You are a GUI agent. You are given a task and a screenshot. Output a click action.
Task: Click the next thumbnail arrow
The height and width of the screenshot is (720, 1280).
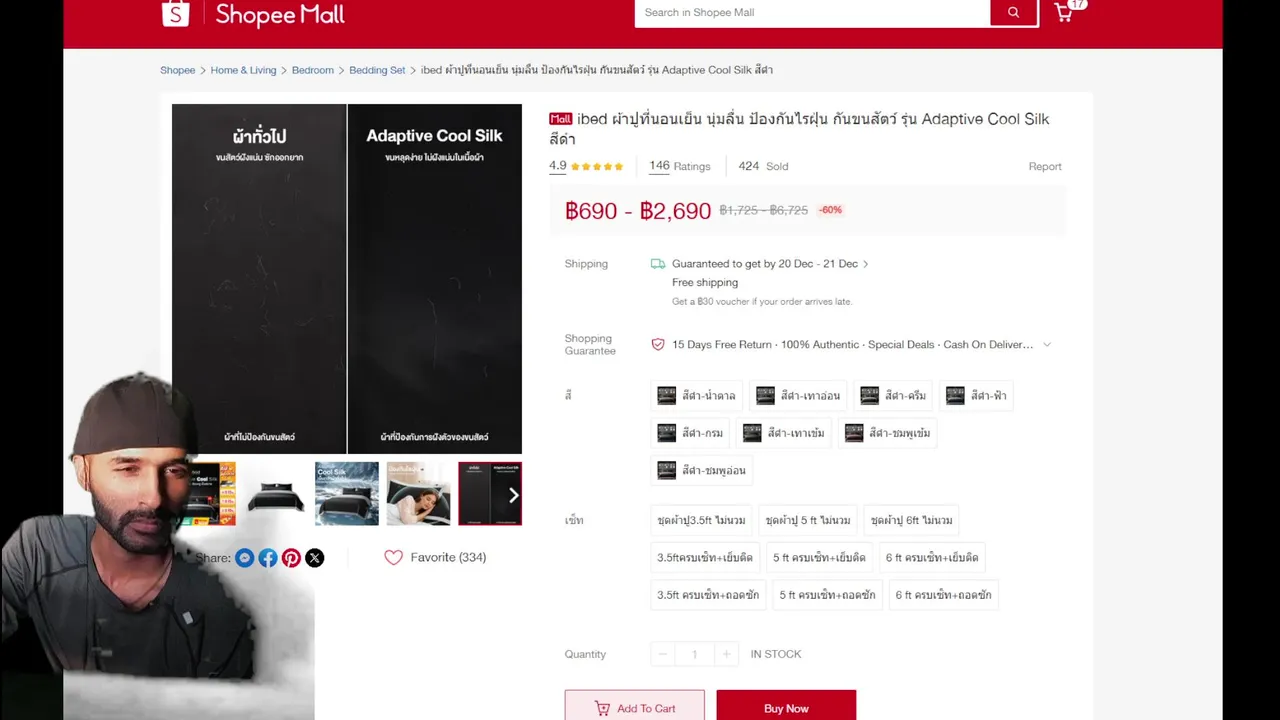coord(513,495)
